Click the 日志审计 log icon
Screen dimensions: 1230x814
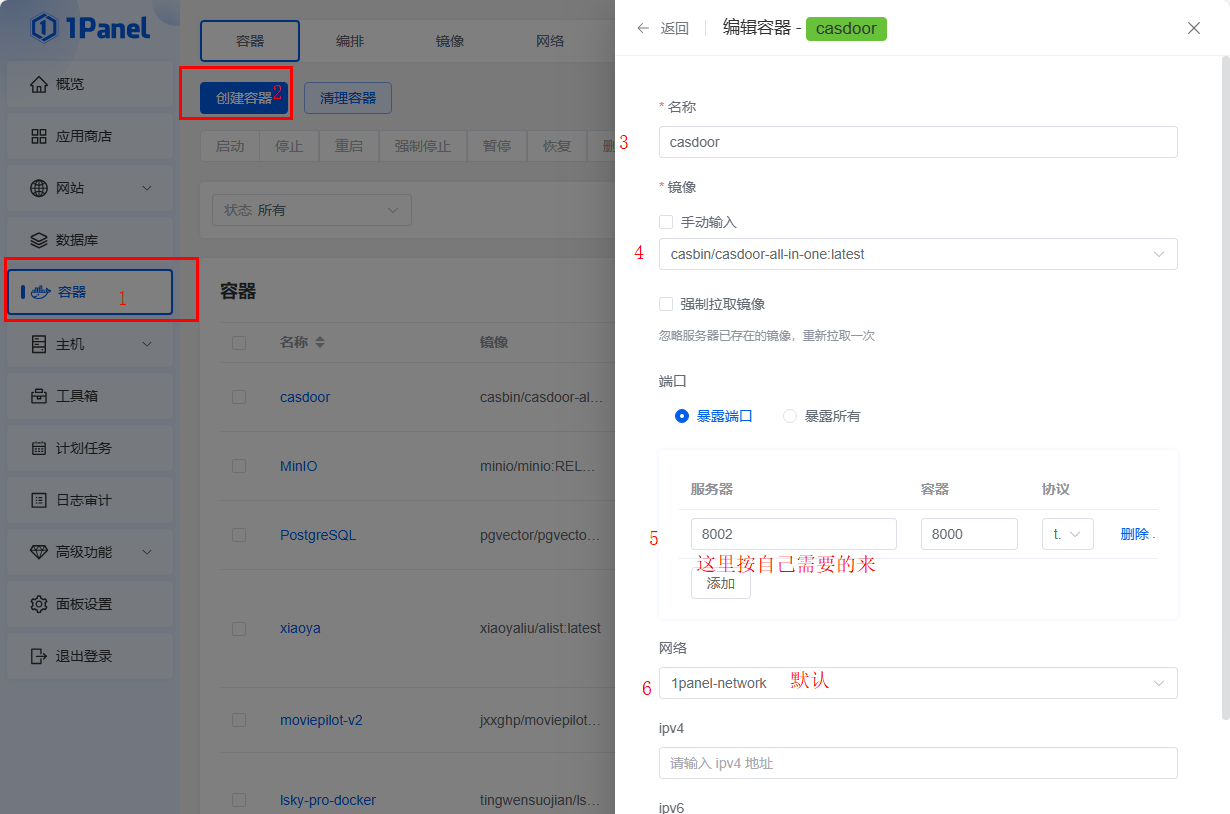[x=39, y=500]
